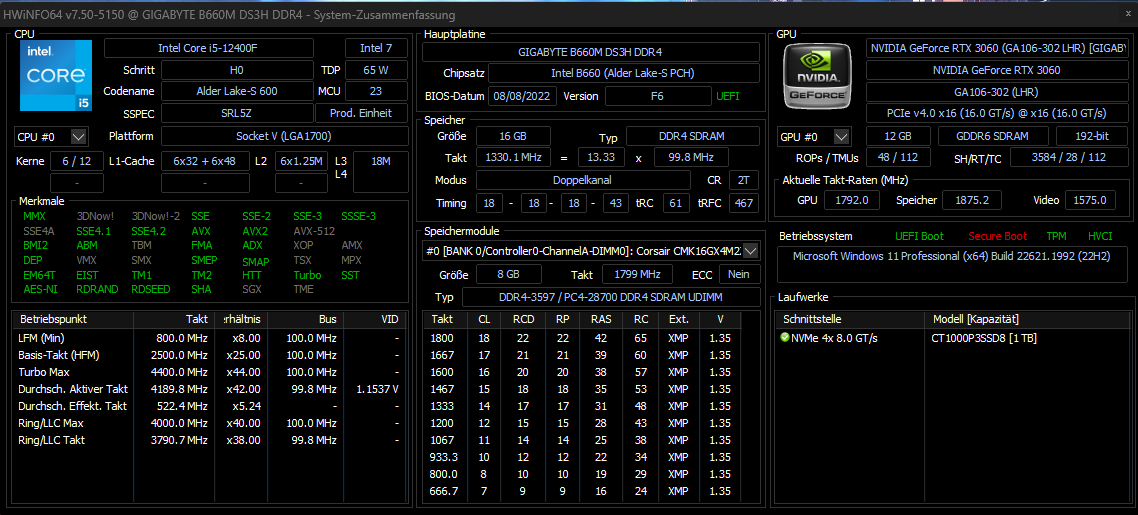Click the memory size 16 GB field

click(x=512, y=136)
